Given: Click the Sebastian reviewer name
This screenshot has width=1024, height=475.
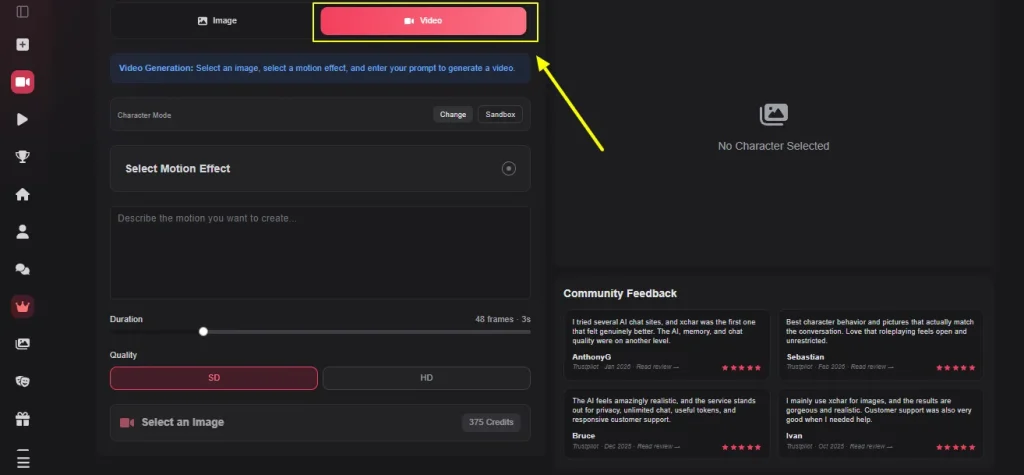Looking at the screenshot, I should pyautogui.click(x=805, y=357).
